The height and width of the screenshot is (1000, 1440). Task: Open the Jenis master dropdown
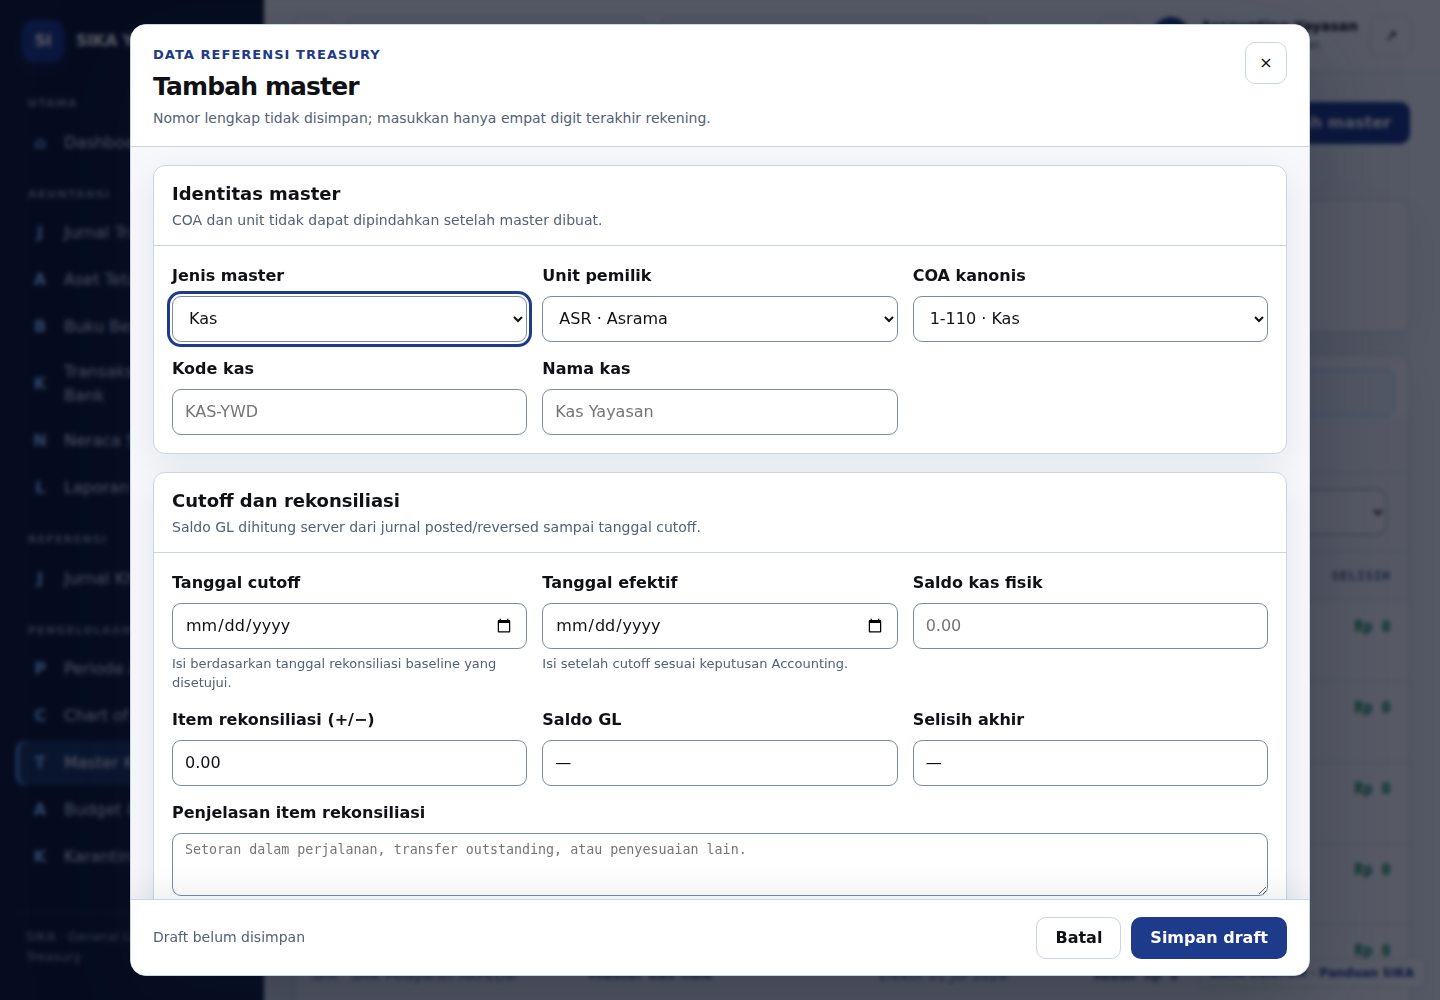[349, 319]
